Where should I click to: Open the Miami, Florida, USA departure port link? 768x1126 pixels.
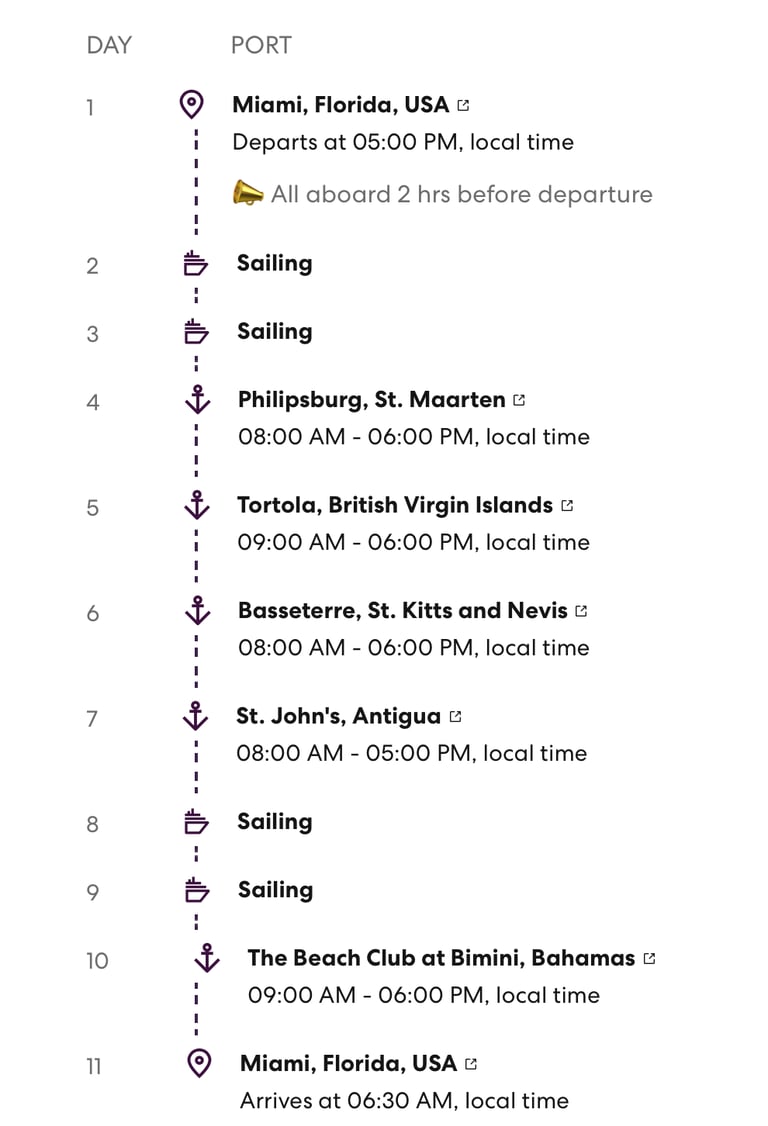pyautogui.click(x=340, y=105)
